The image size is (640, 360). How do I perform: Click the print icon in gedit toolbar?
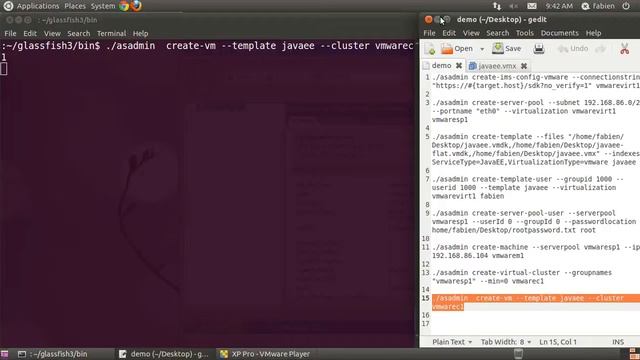[539, 49]
